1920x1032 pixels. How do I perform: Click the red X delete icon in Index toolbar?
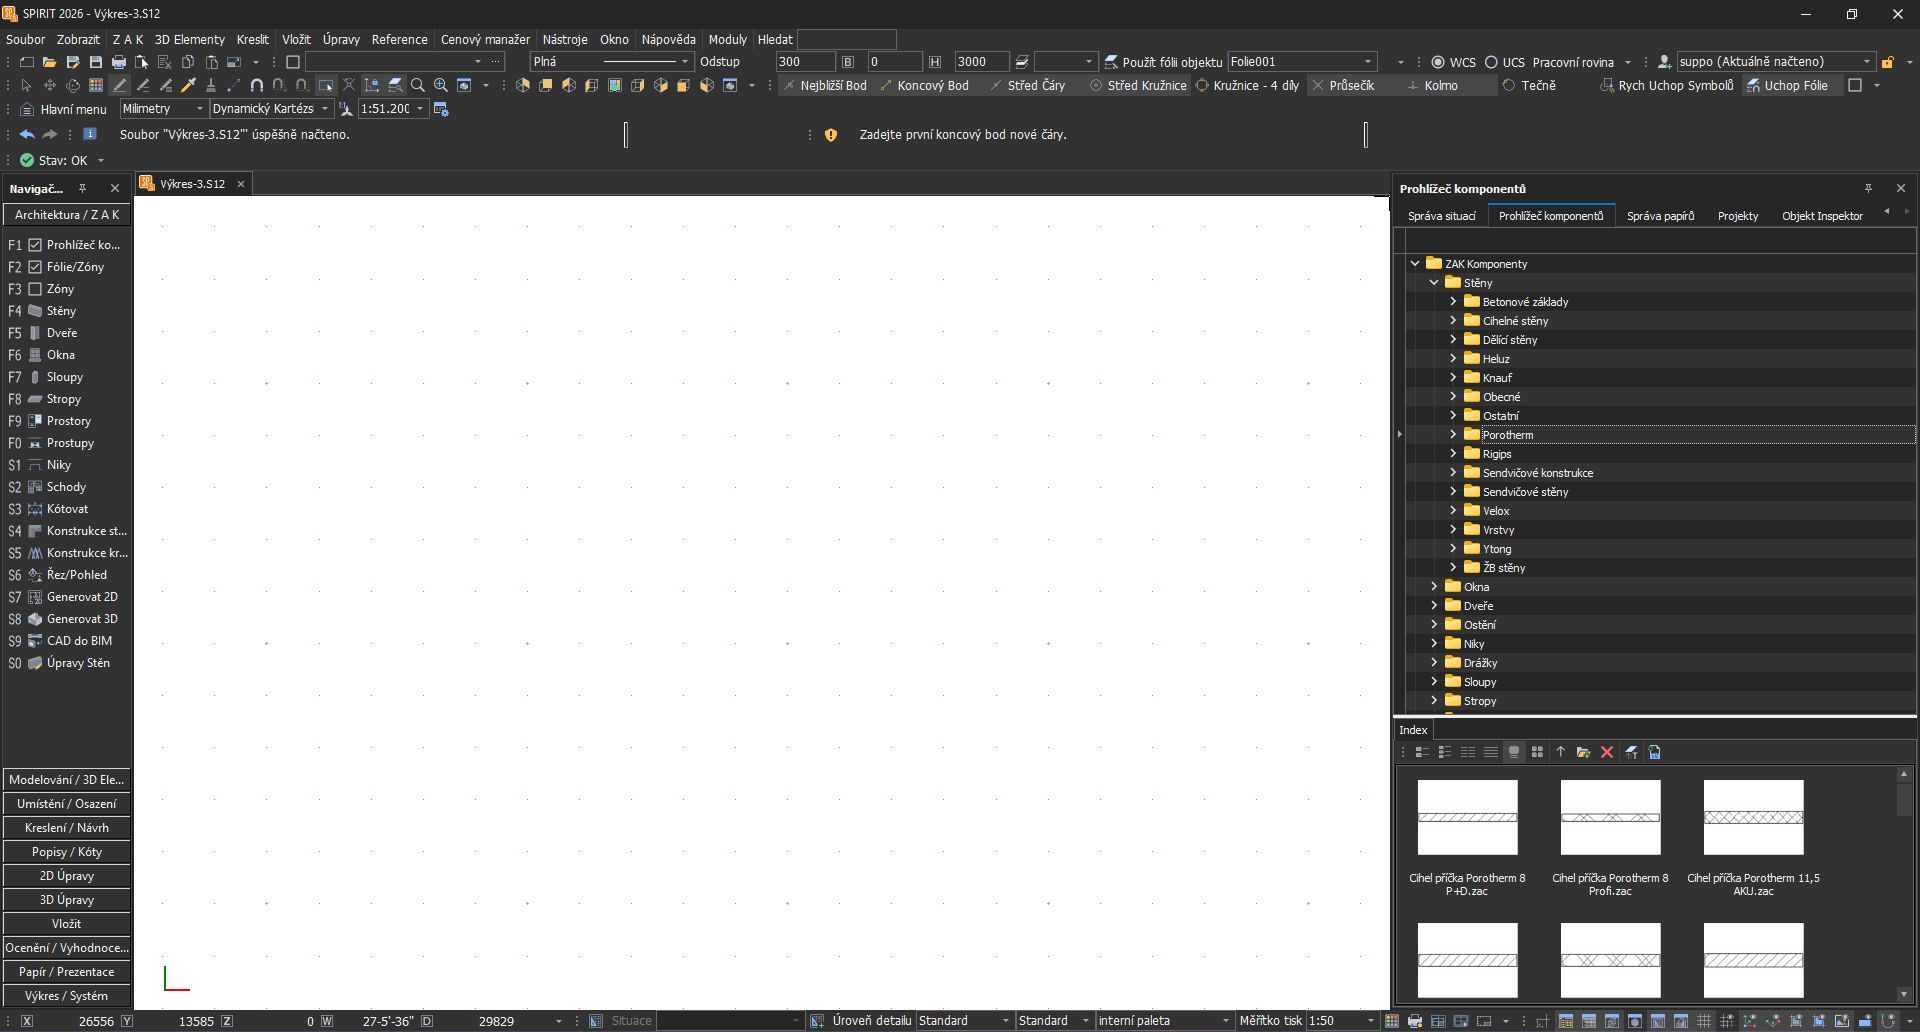pos(1607,752)
